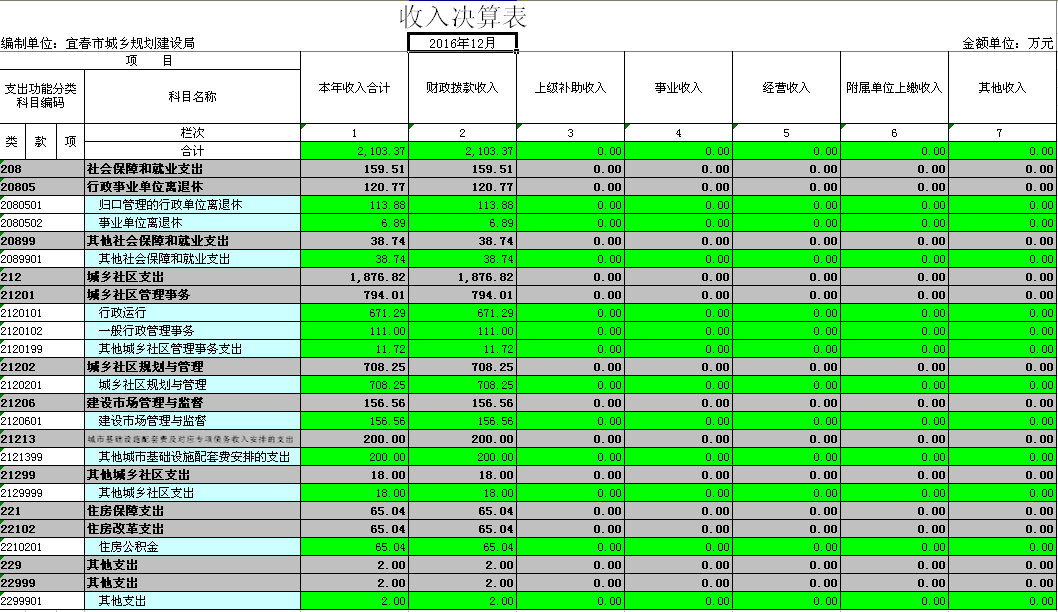
Task: Click the 金额单位：万元 label cell
Action: 1006,43
